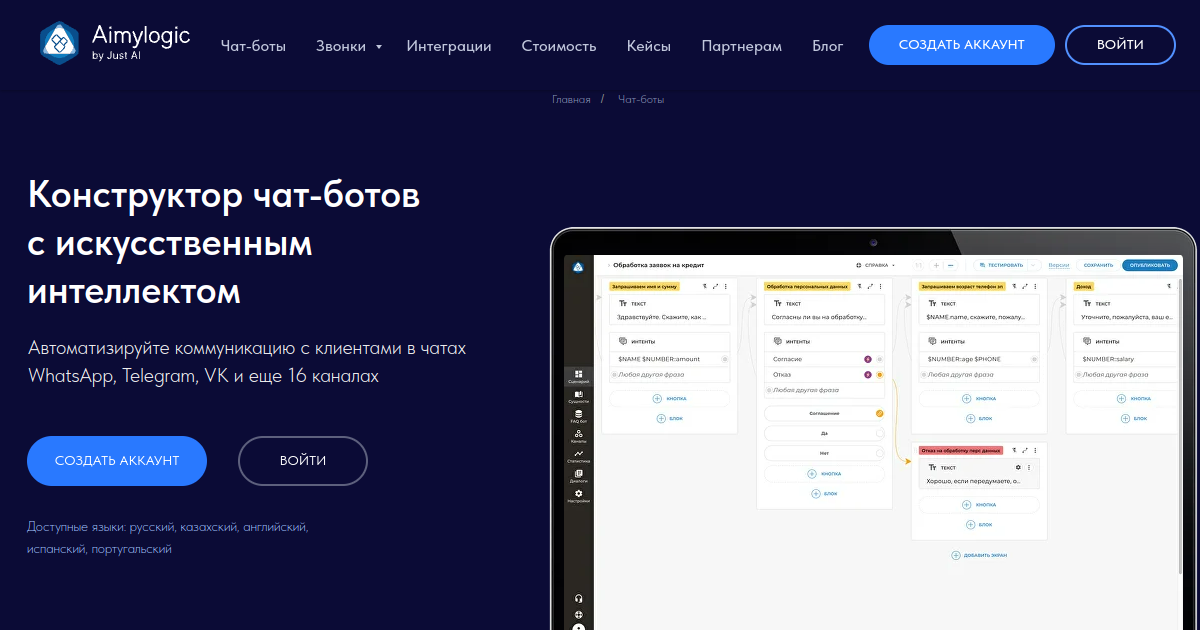
Task: Open Интеграции in top navigation
Action: tap(449, 46)
